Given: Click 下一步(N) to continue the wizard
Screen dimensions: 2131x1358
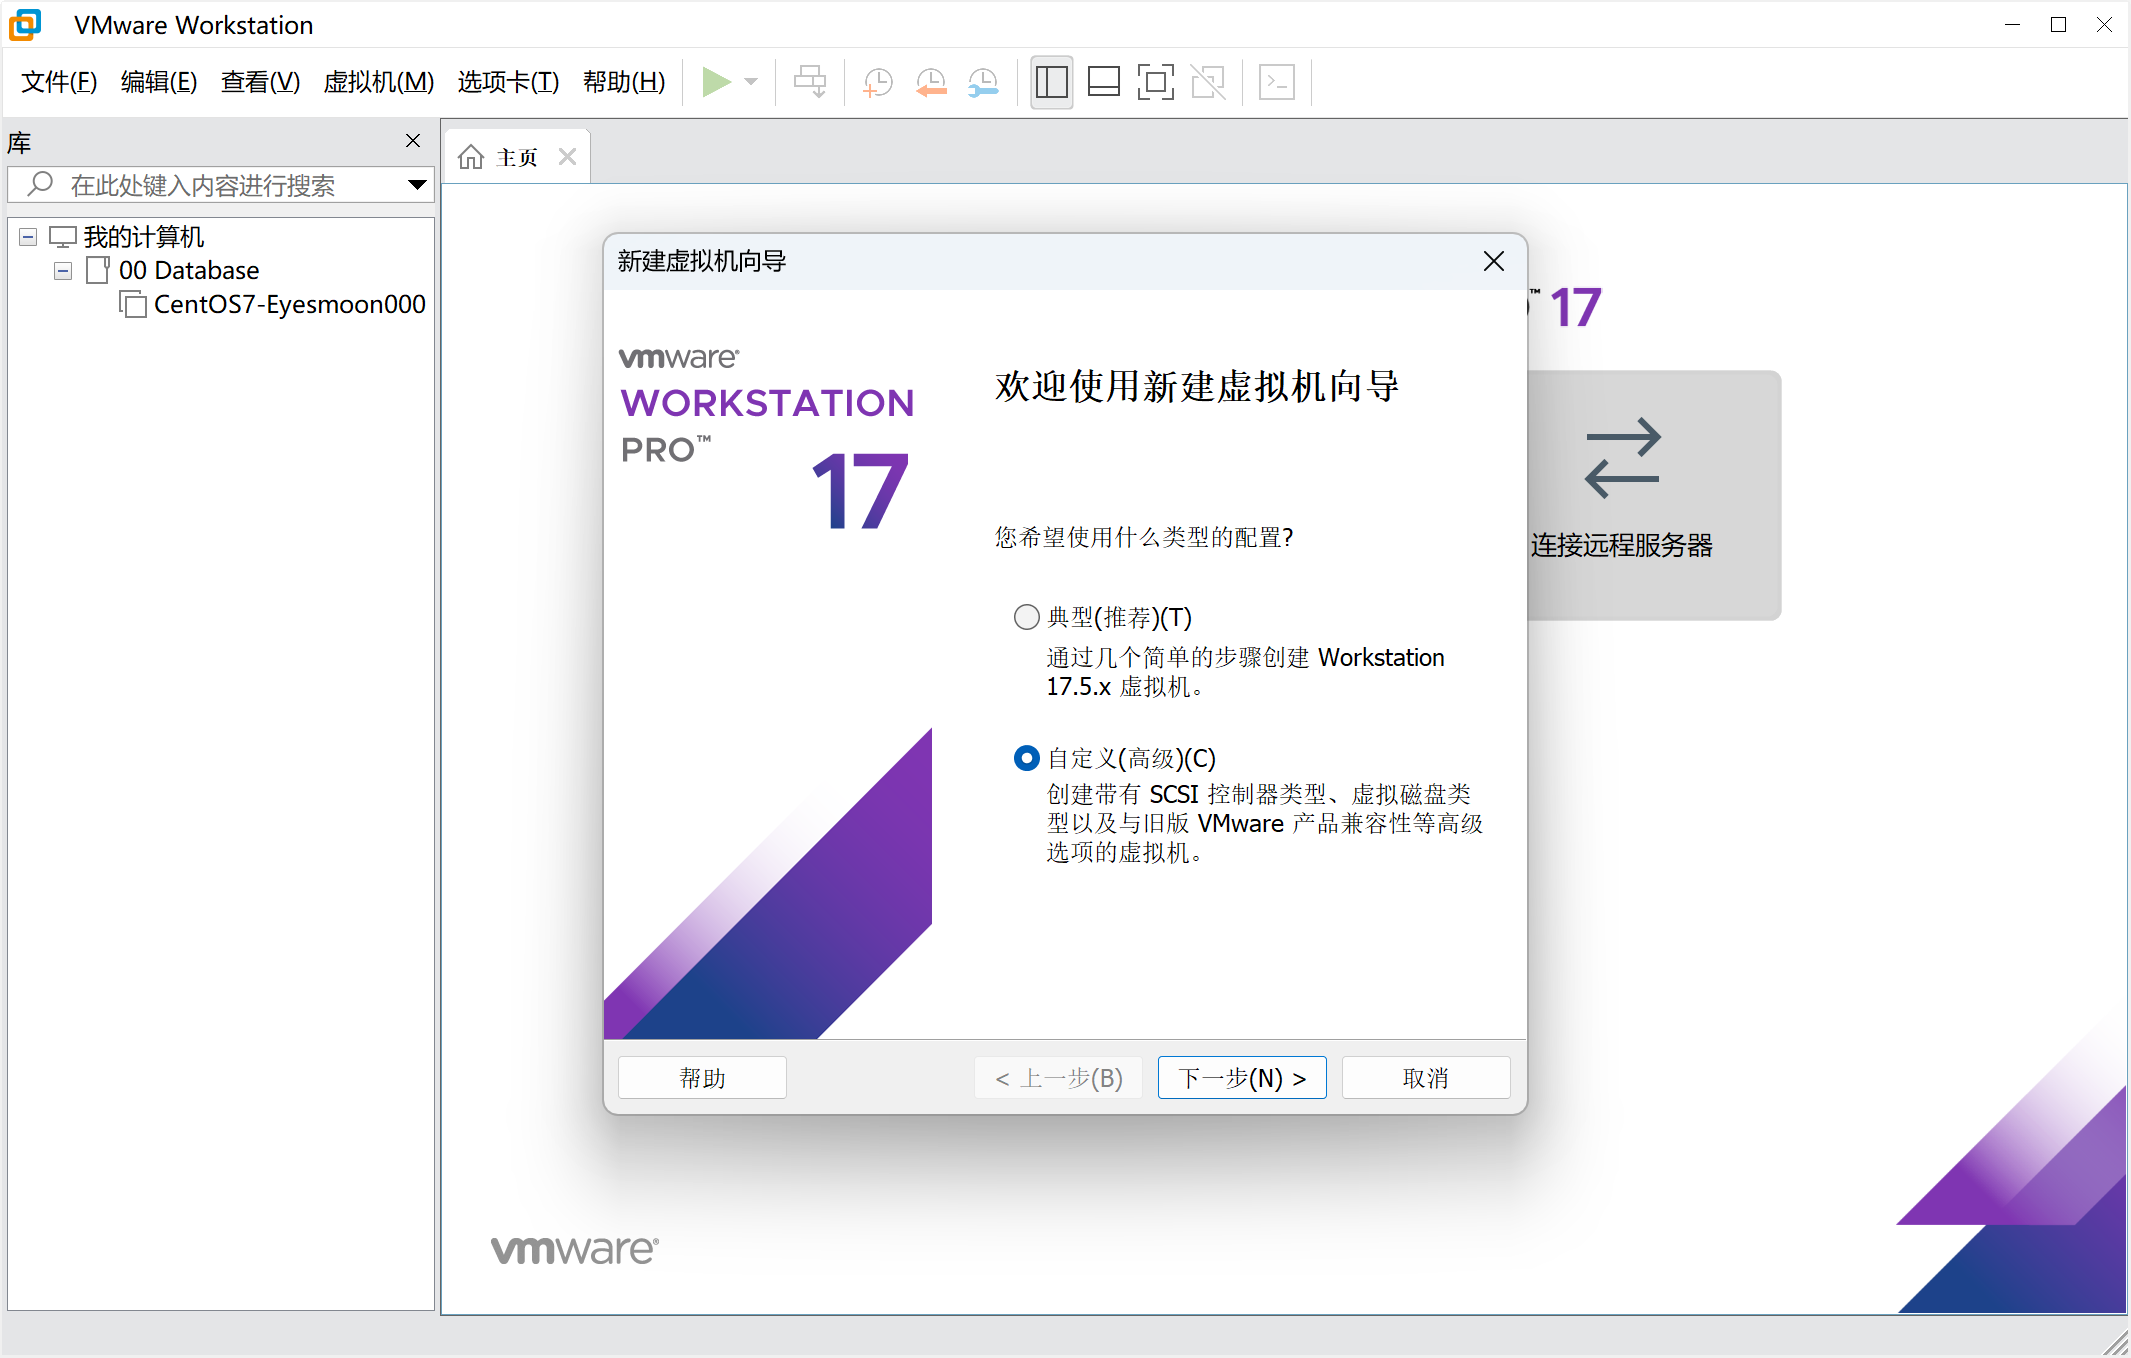Looking at the screenshot, I should pyautogui.click(x=1242, y=1078).
